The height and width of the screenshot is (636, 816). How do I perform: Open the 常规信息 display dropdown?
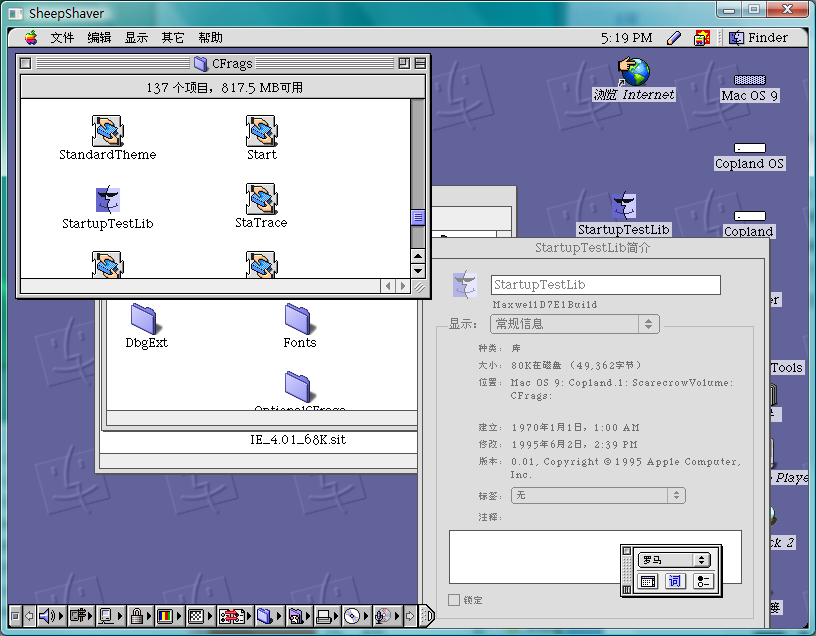[x=574, y=324]
